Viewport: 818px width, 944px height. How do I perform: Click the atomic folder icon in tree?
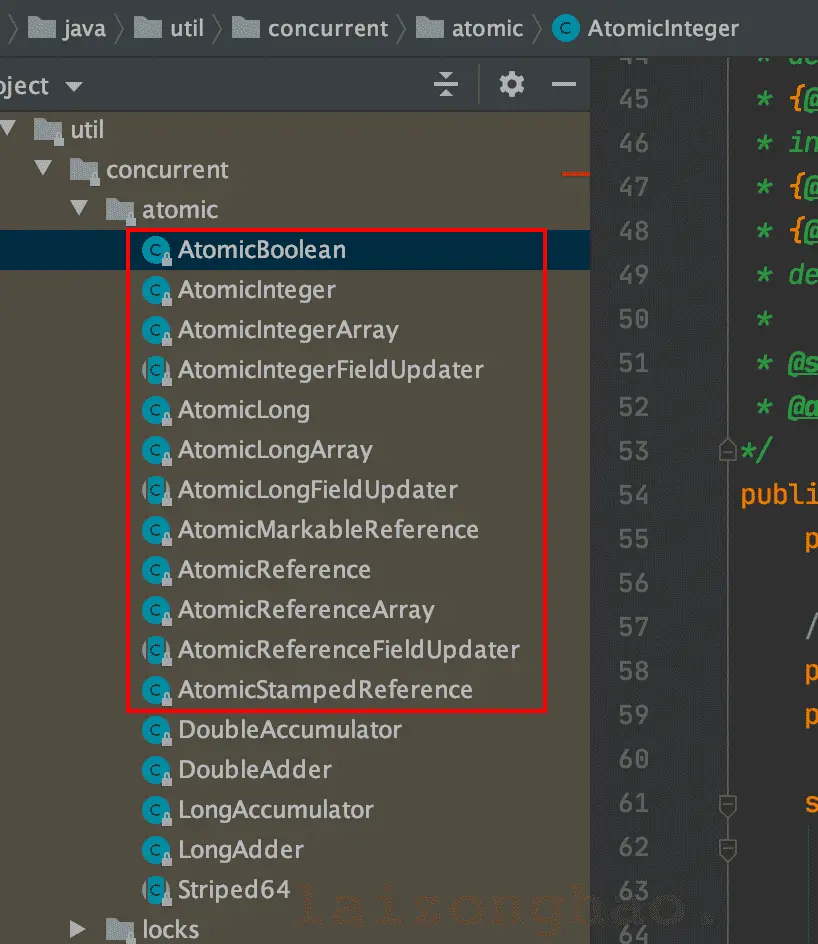coord(120,211)
